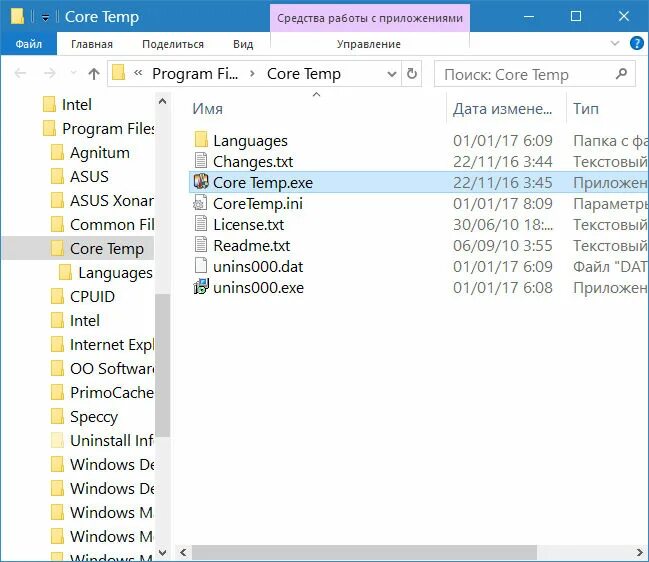Click the date 30/06/10 18:... cell

[x=502, y=225]
